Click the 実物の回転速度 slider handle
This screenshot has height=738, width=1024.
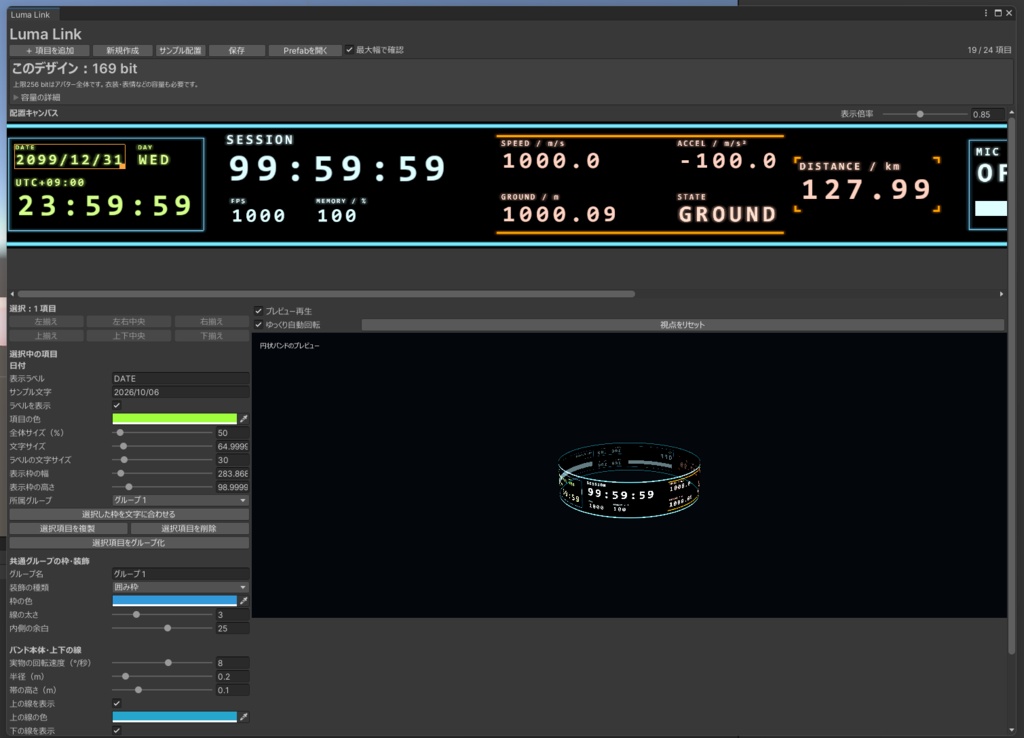[x=168, y=663]
